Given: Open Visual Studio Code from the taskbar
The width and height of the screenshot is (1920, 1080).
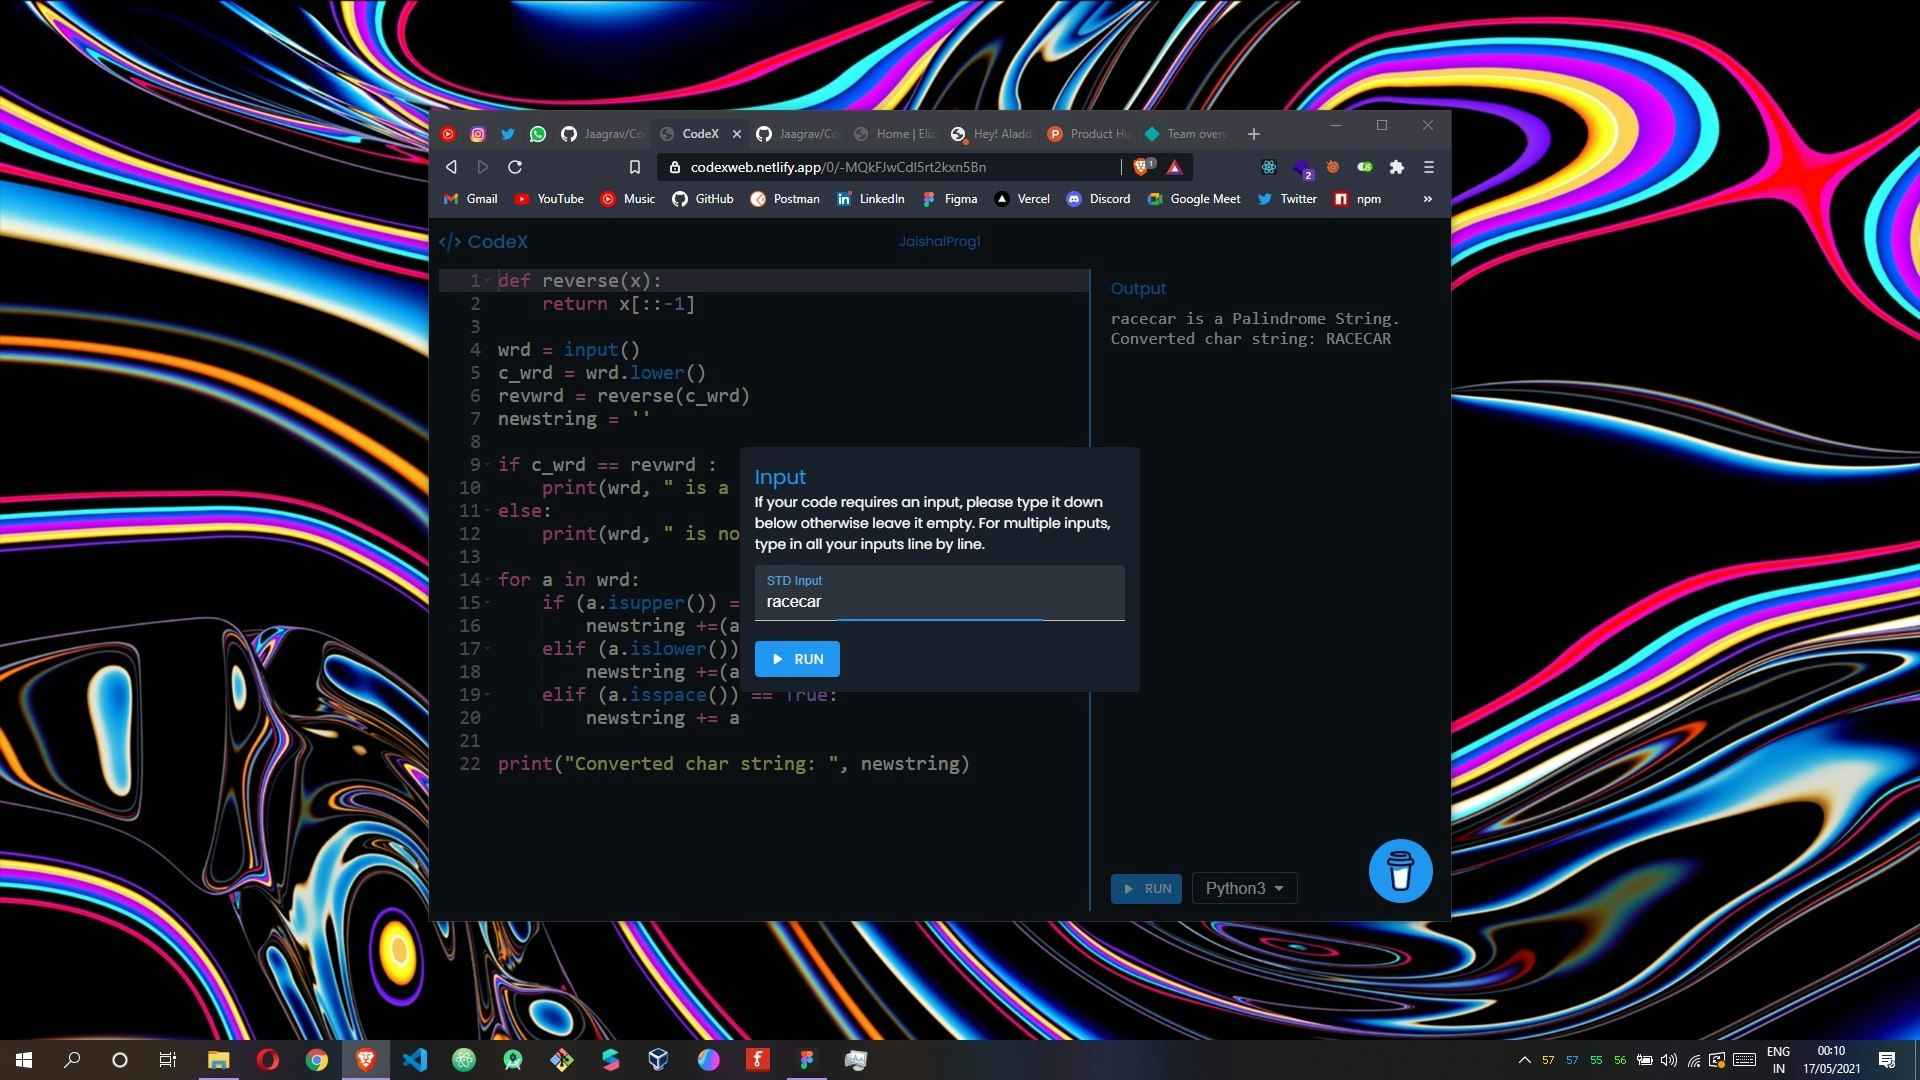Looking at the screenshot, I should point(414,1060).
